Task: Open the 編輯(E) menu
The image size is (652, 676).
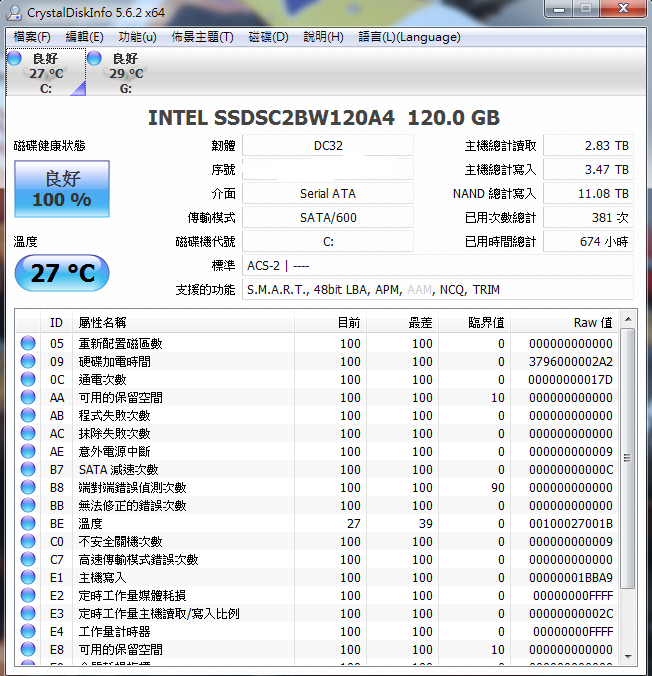Action: pyautogui.click(x=84, y=37)
